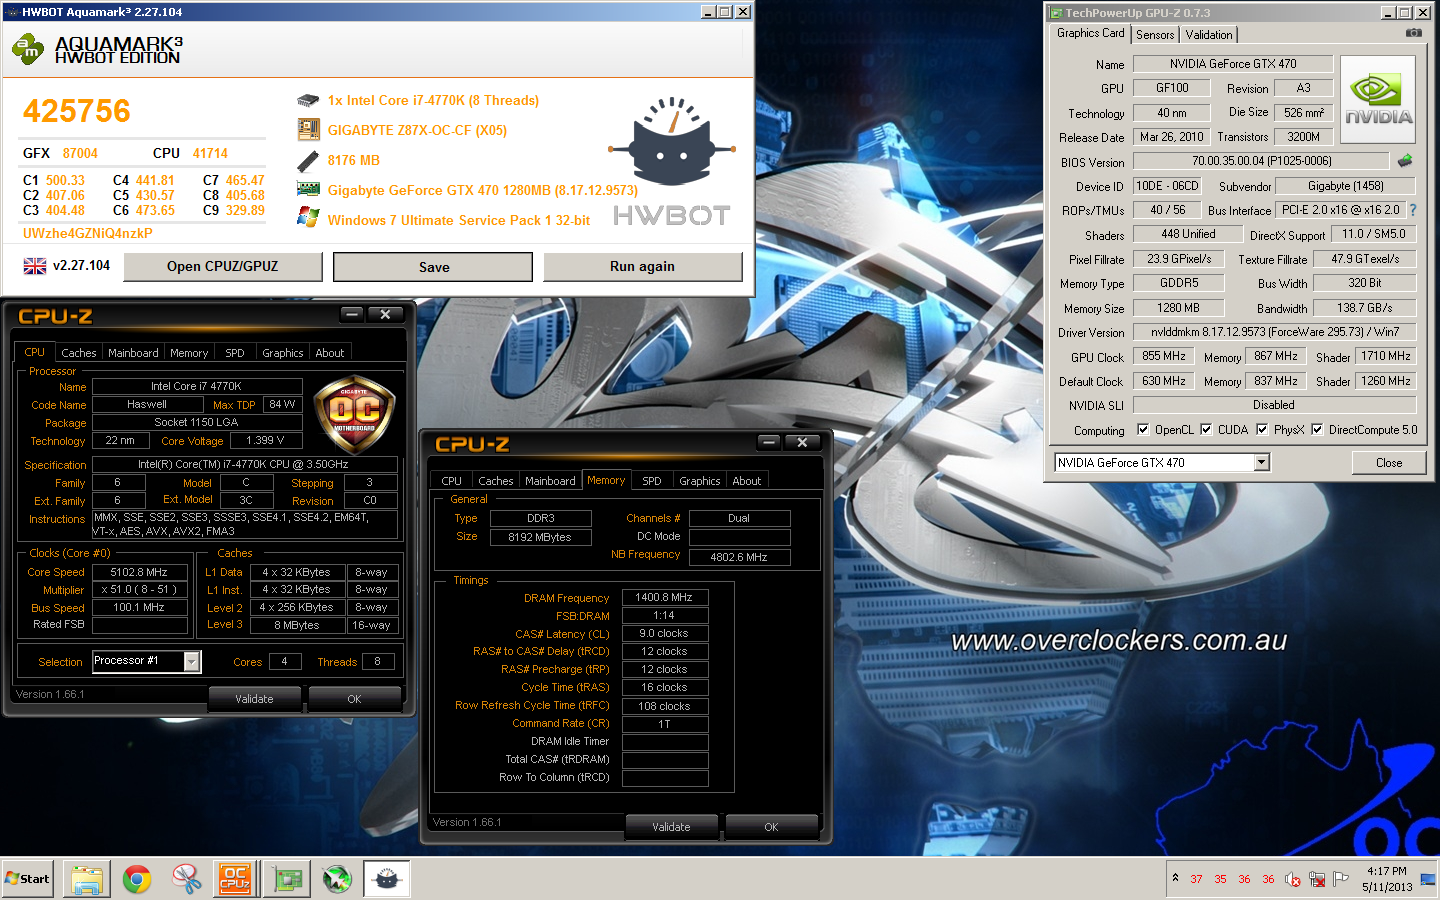Image resolution: width=1440 pixels, height=900 pixels.
Task: Click the Bus Interface question mark help
Action: pos(1413,210)
